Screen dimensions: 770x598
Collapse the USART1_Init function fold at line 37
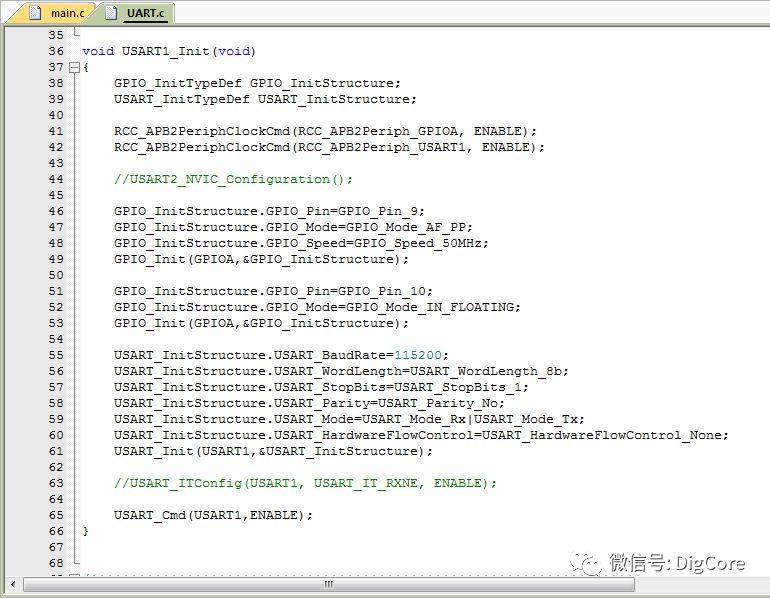(x=74, y=67)
